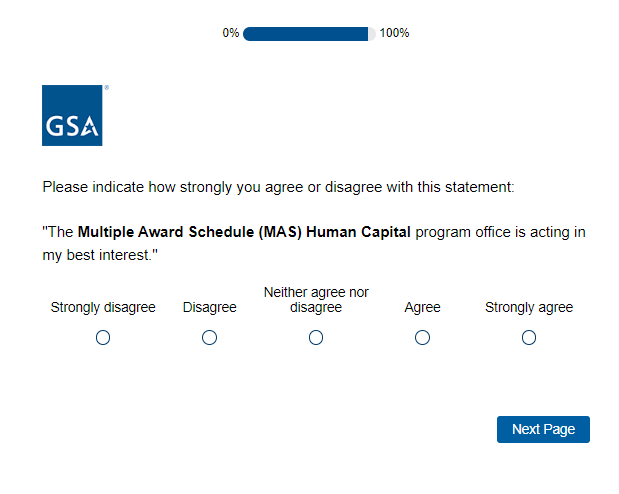619x494 pixels.
Task: Click the "Agree" column label
Action: pos(422,307)
